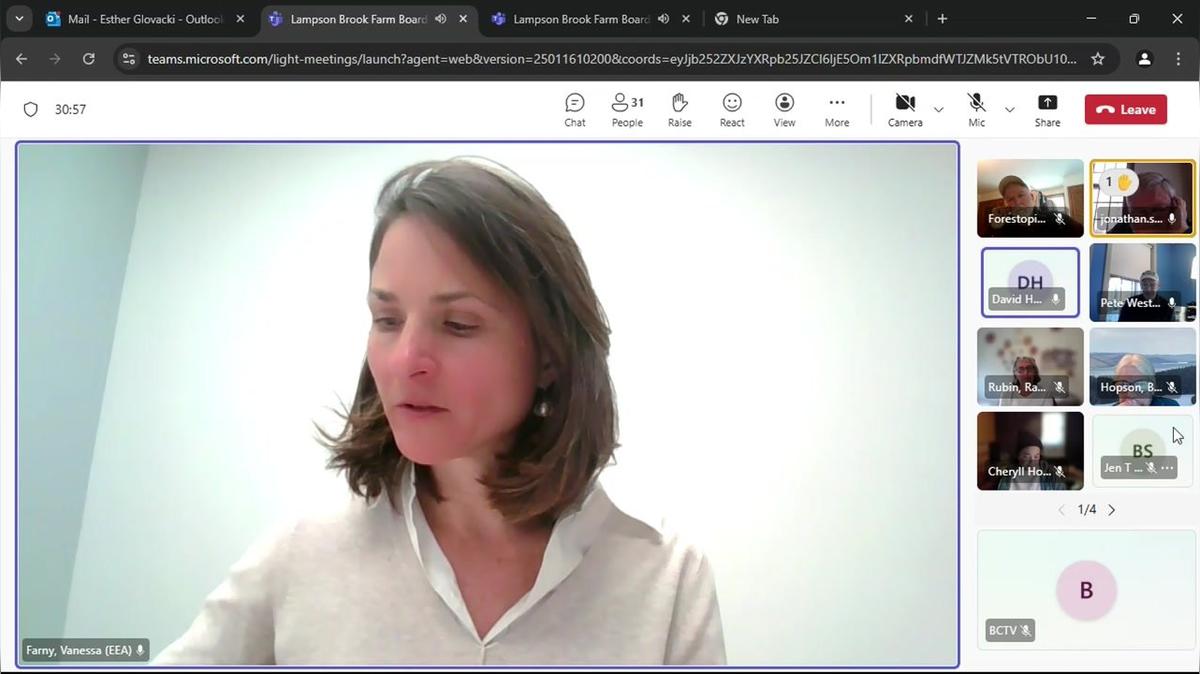
Task: Leave the meeting
Action: tap(1126, 110)
